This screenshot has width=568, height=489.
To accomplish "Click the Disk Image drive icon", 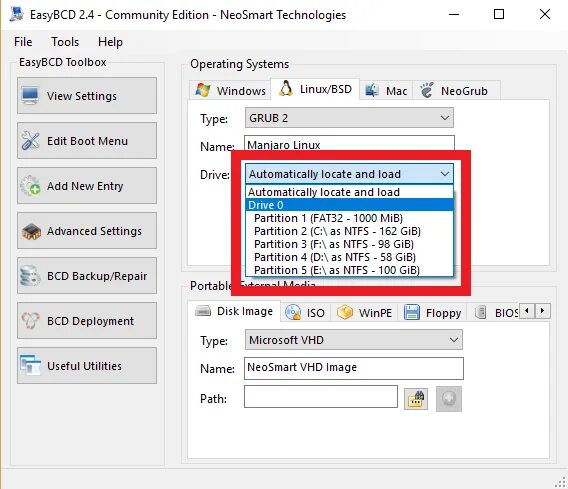I will tap(203, 311).
